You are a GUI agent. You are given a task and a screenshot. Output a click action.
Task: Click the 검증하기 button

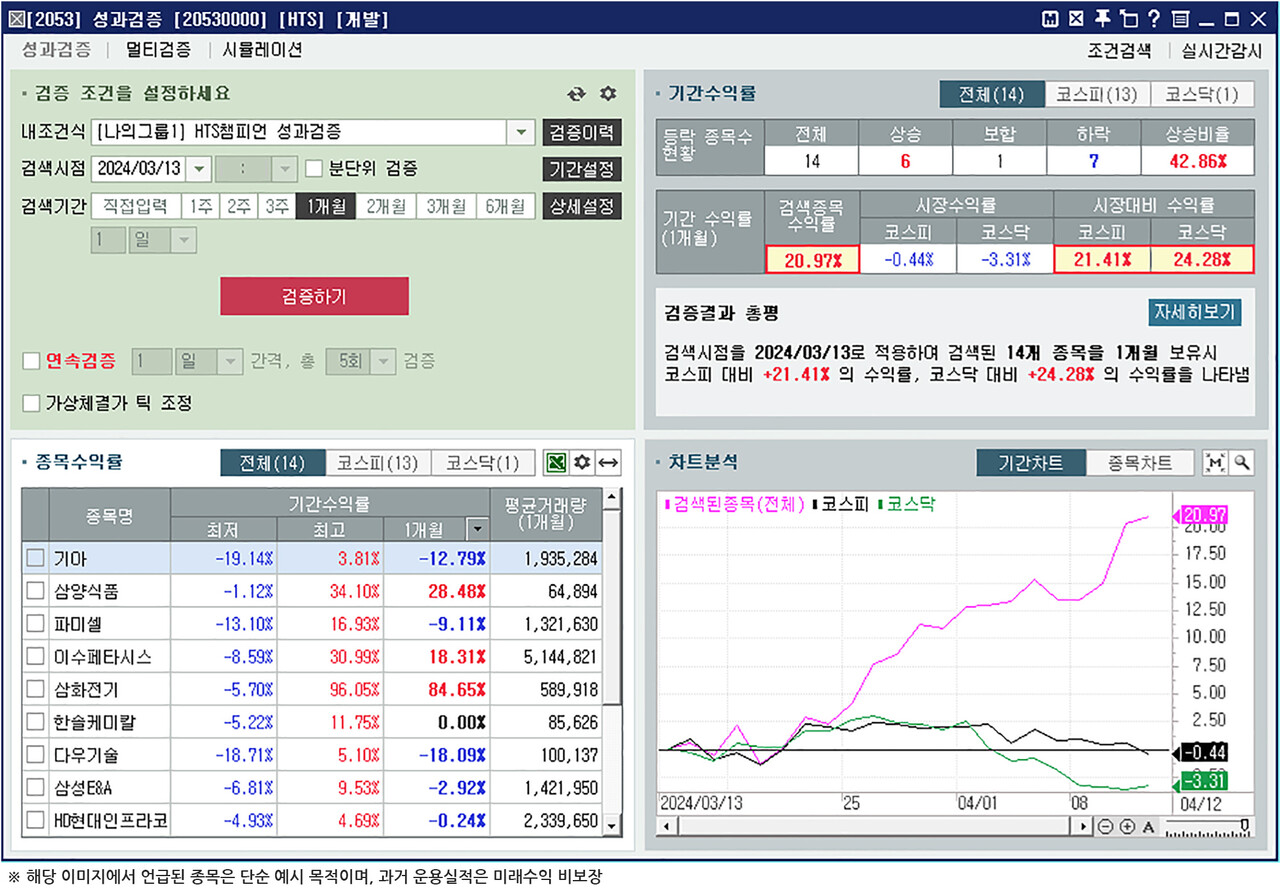[314, 296]
